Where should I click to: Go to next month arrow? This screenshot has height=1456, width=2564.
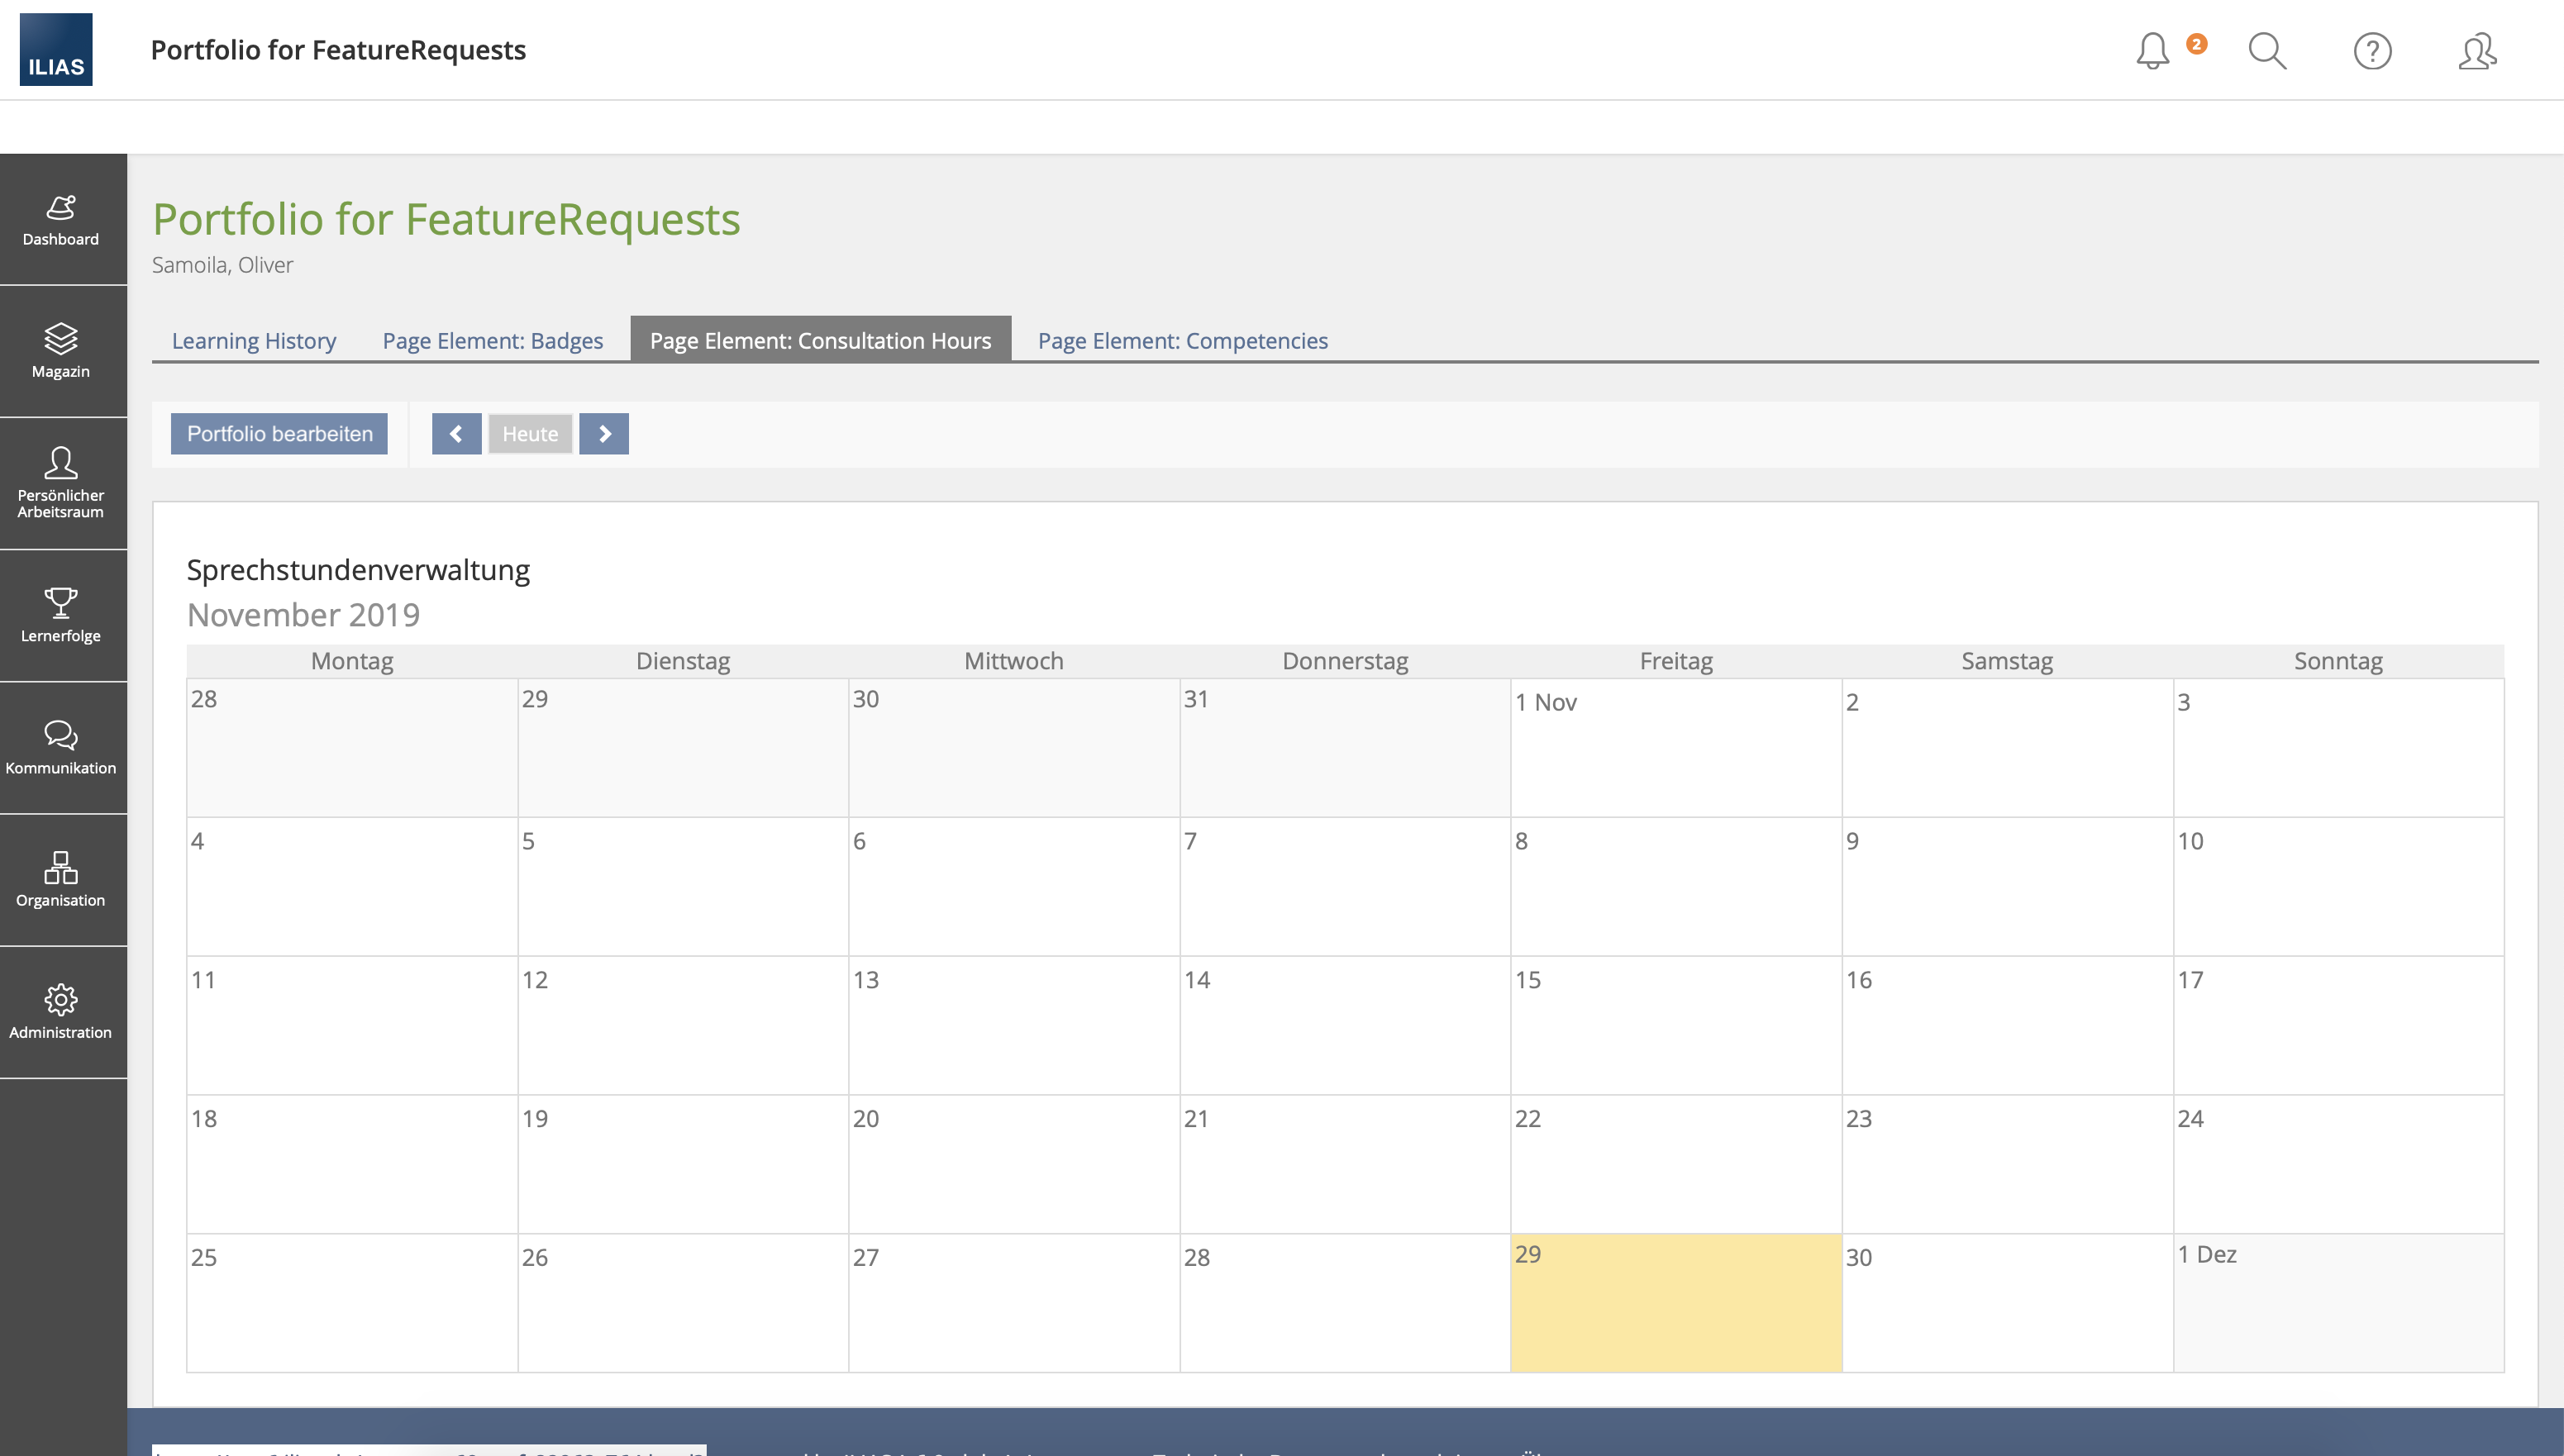[x=604, y=434]
